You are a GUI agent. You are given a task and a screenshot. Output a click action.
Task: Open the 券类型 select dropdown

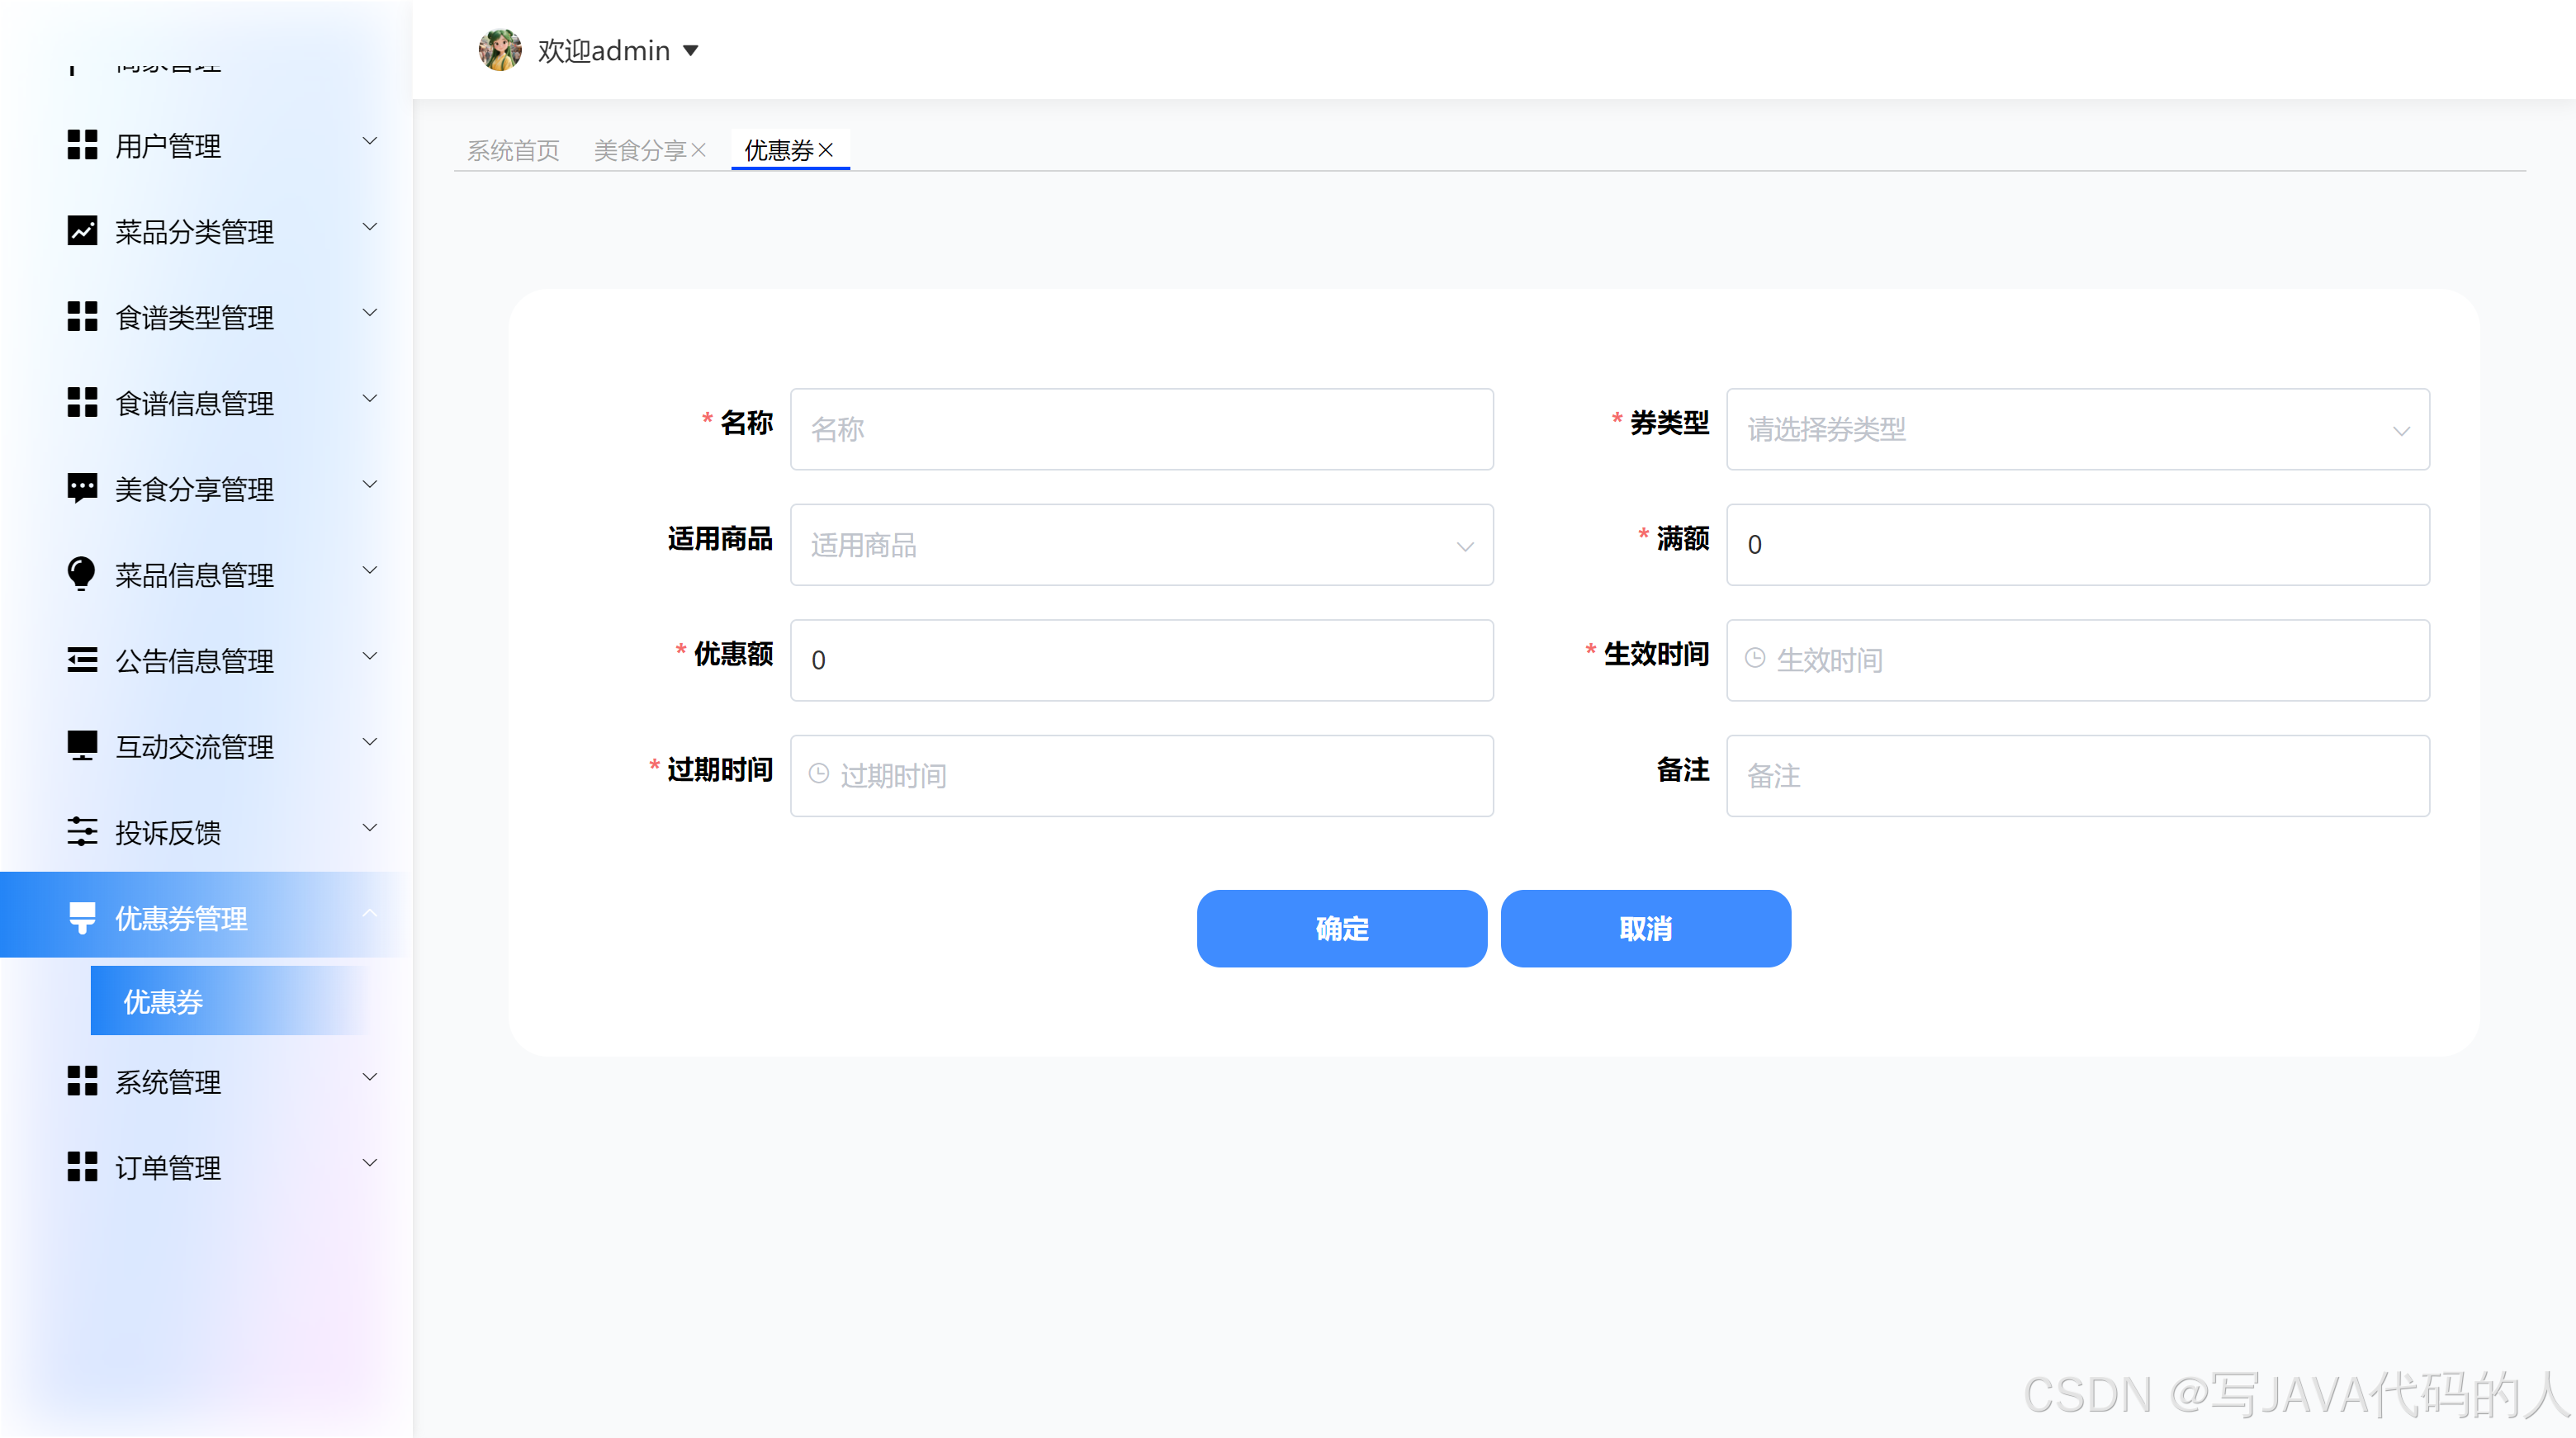[x=2078, y=429]
